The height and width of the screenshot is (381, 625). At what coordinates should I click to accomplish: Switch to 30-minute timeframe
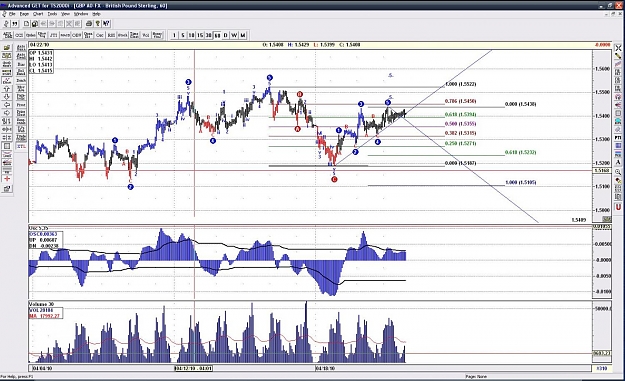208,35
